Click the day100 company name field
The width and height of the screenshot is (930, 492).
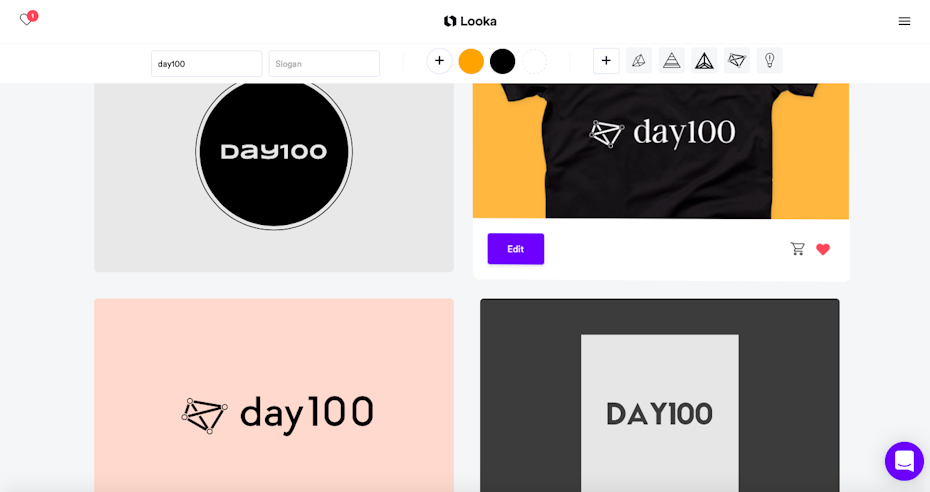[x=206, y=63]
